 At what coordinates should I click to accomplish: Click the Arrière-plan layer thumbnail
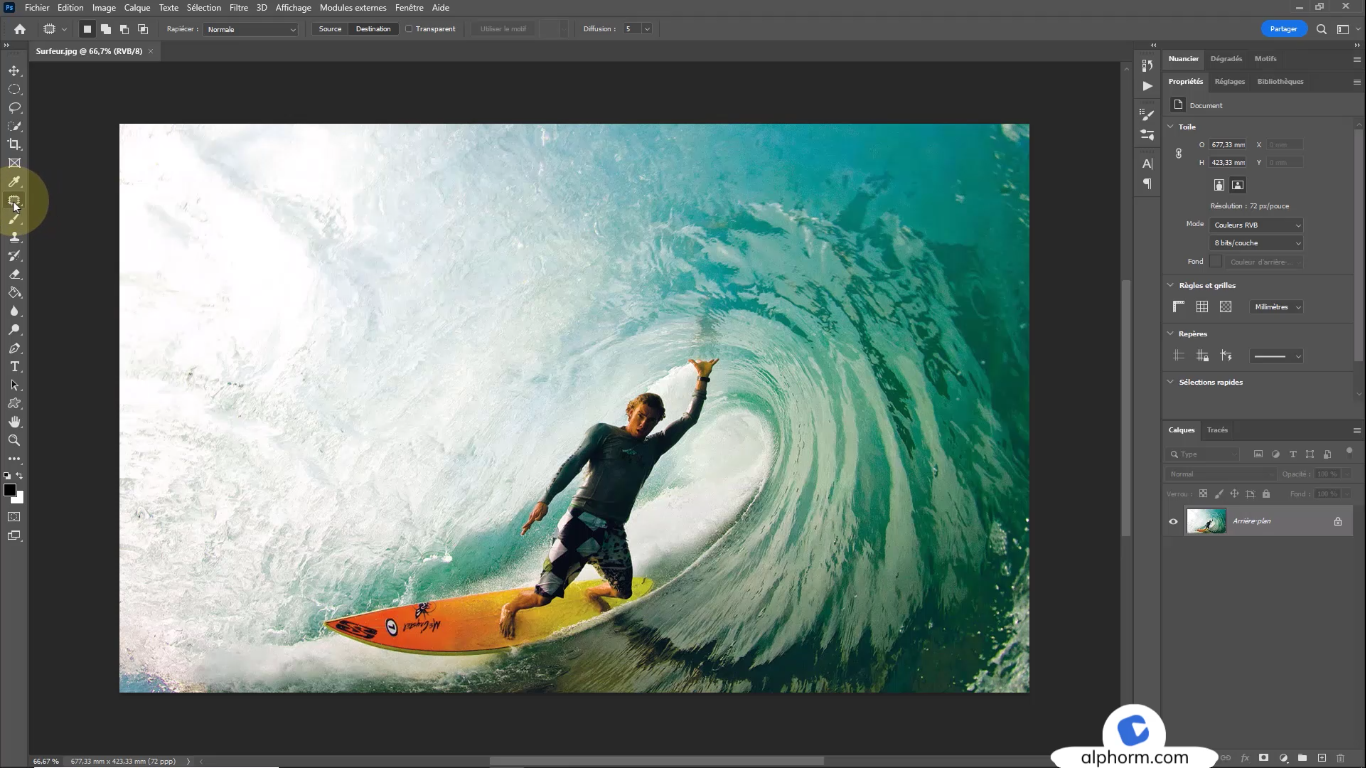(x=1206, y=520)
